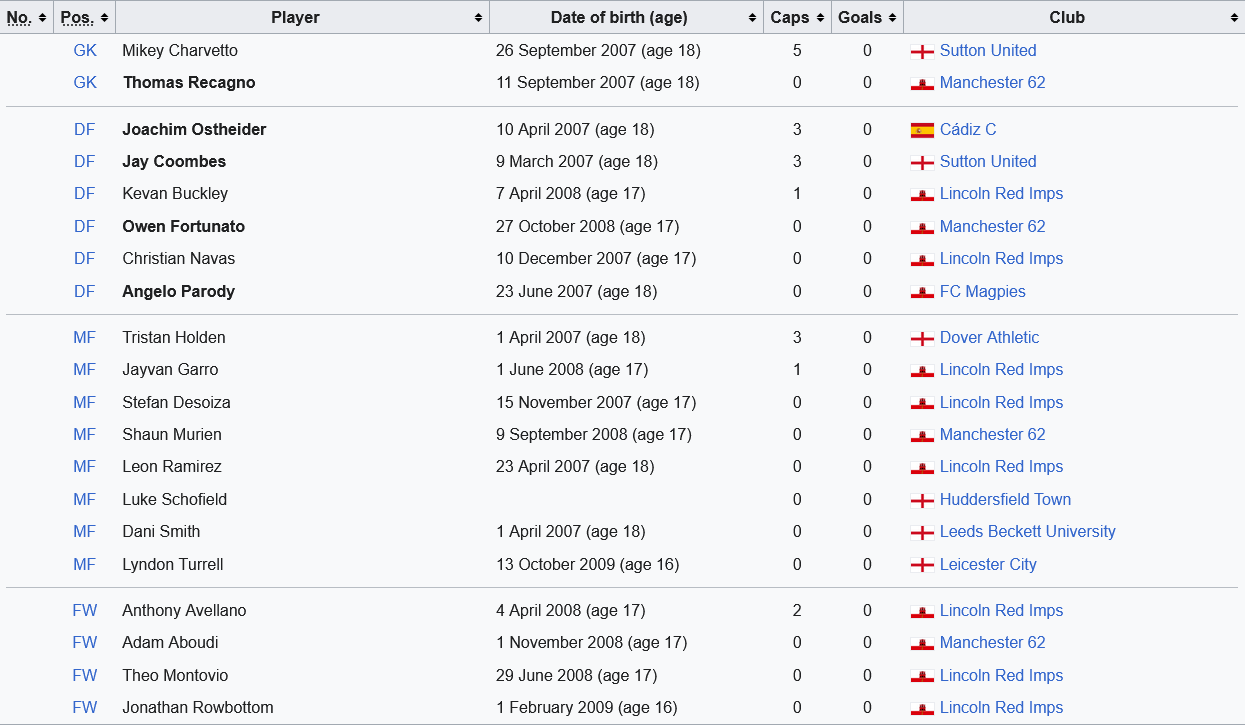
Task: Sort the table by Club column
Action: click(x=1073, y=17)
